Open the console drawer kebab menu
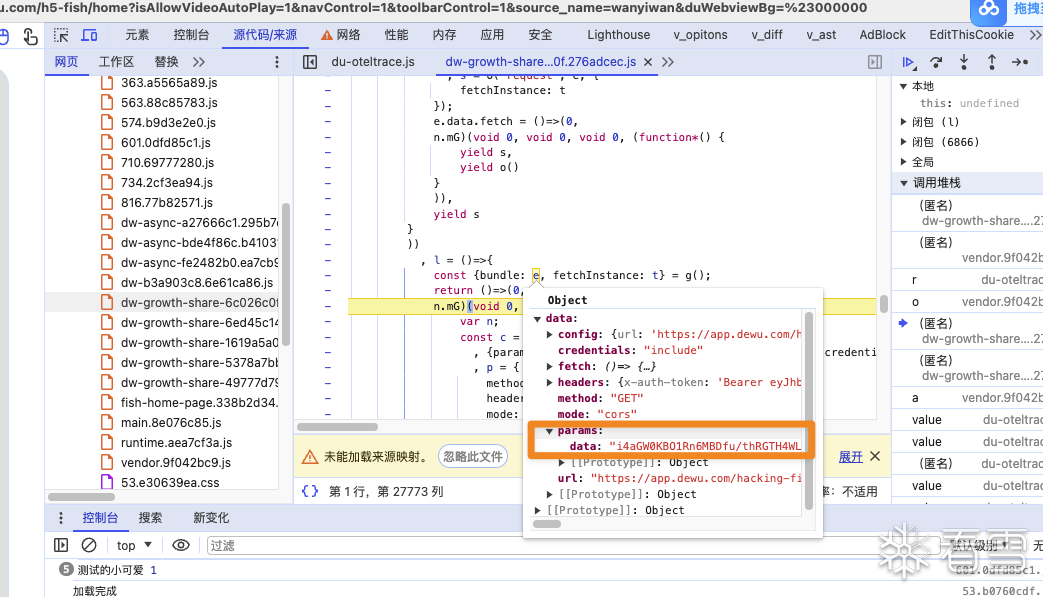 tap(61, 518)
